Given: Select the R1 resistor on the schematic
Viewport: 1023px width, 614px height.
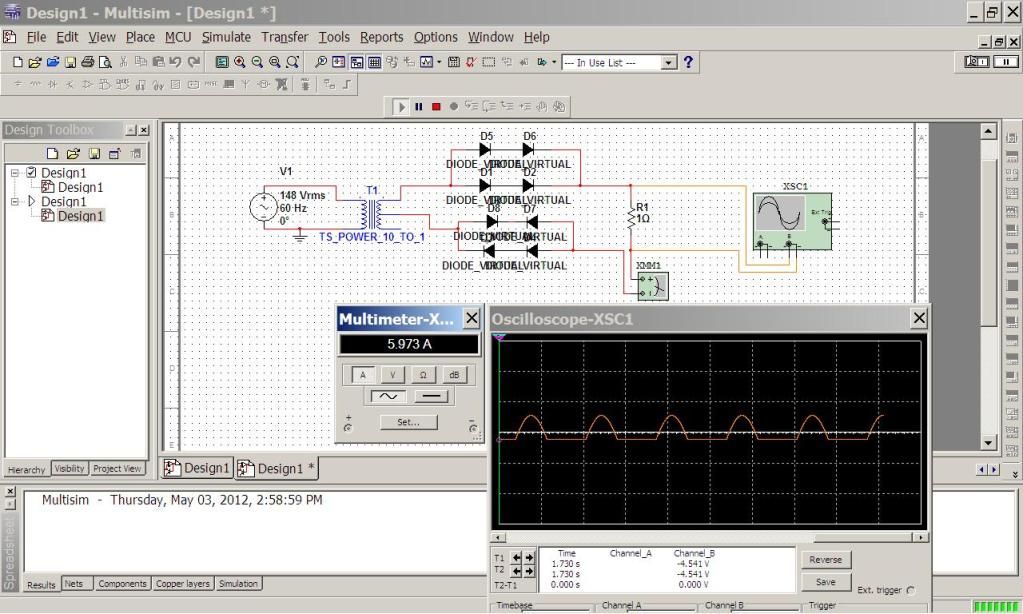Looking at the screenshot, I should [x=631, y=217].
